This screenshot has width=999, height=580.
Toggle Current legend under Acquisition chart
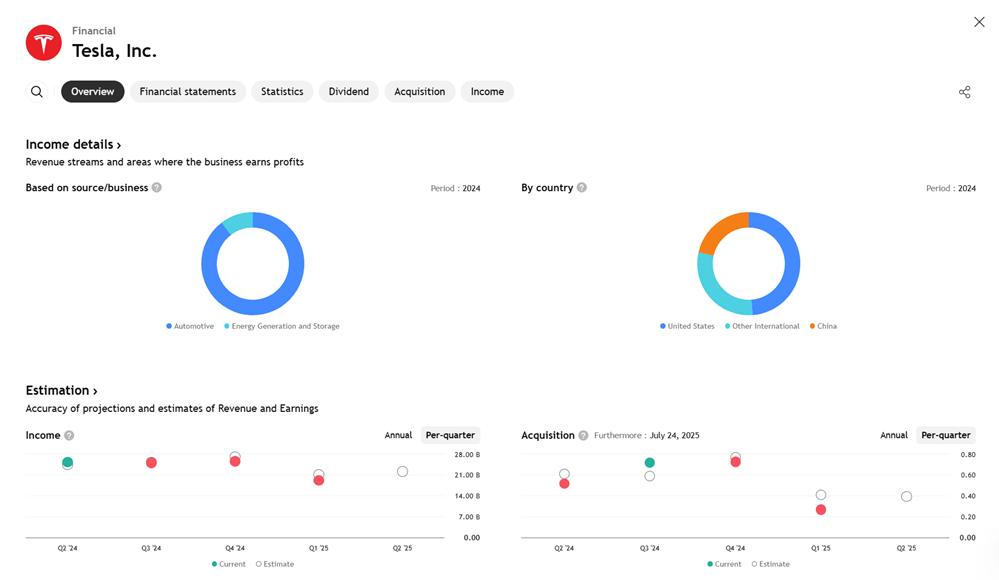pyautogui.click(x=724, y=564)
